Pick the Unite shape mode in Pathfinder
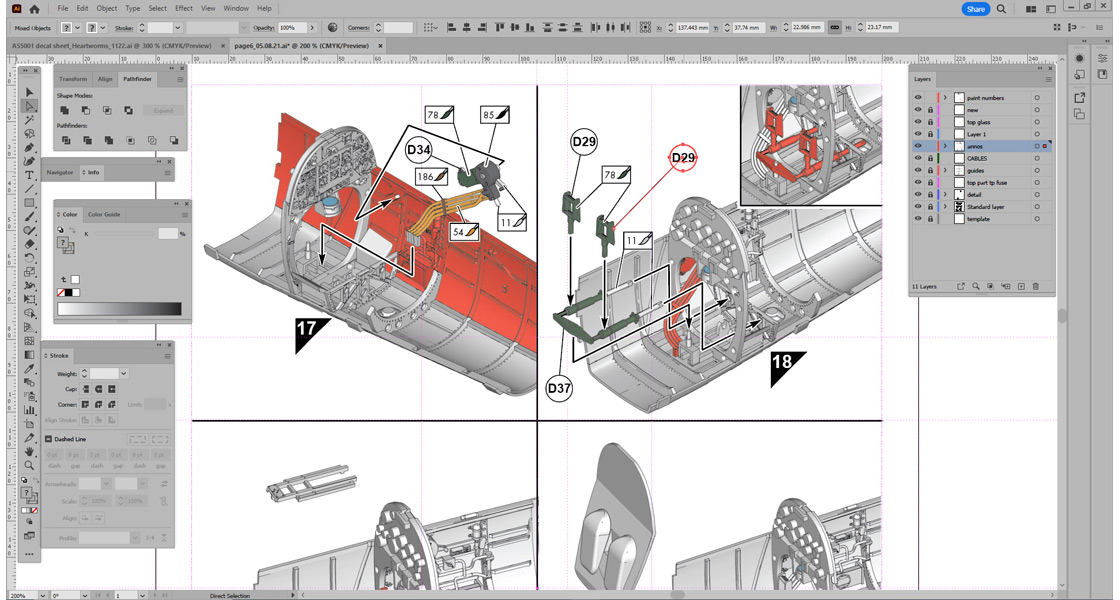Screen dimensions: 1120x600 click(x=65, y=110)
